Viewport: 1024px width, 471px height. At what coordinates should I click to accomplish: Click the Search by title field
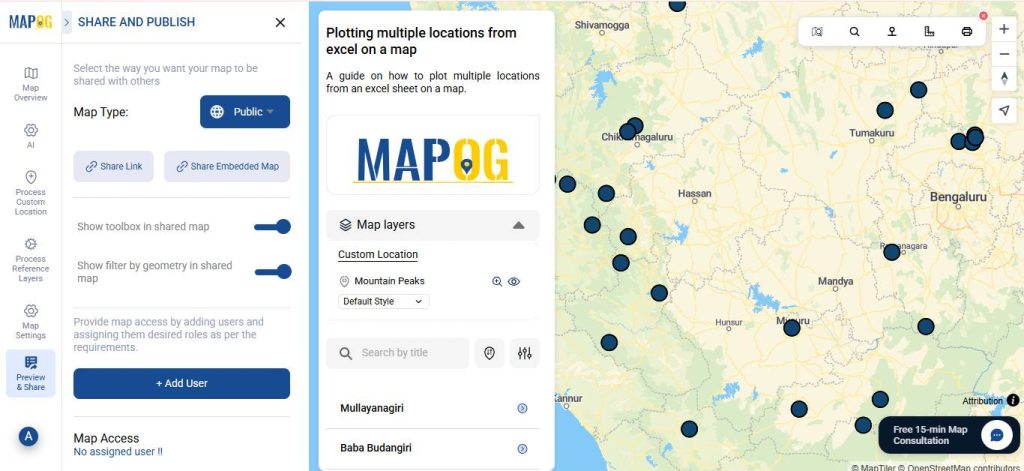398,353
